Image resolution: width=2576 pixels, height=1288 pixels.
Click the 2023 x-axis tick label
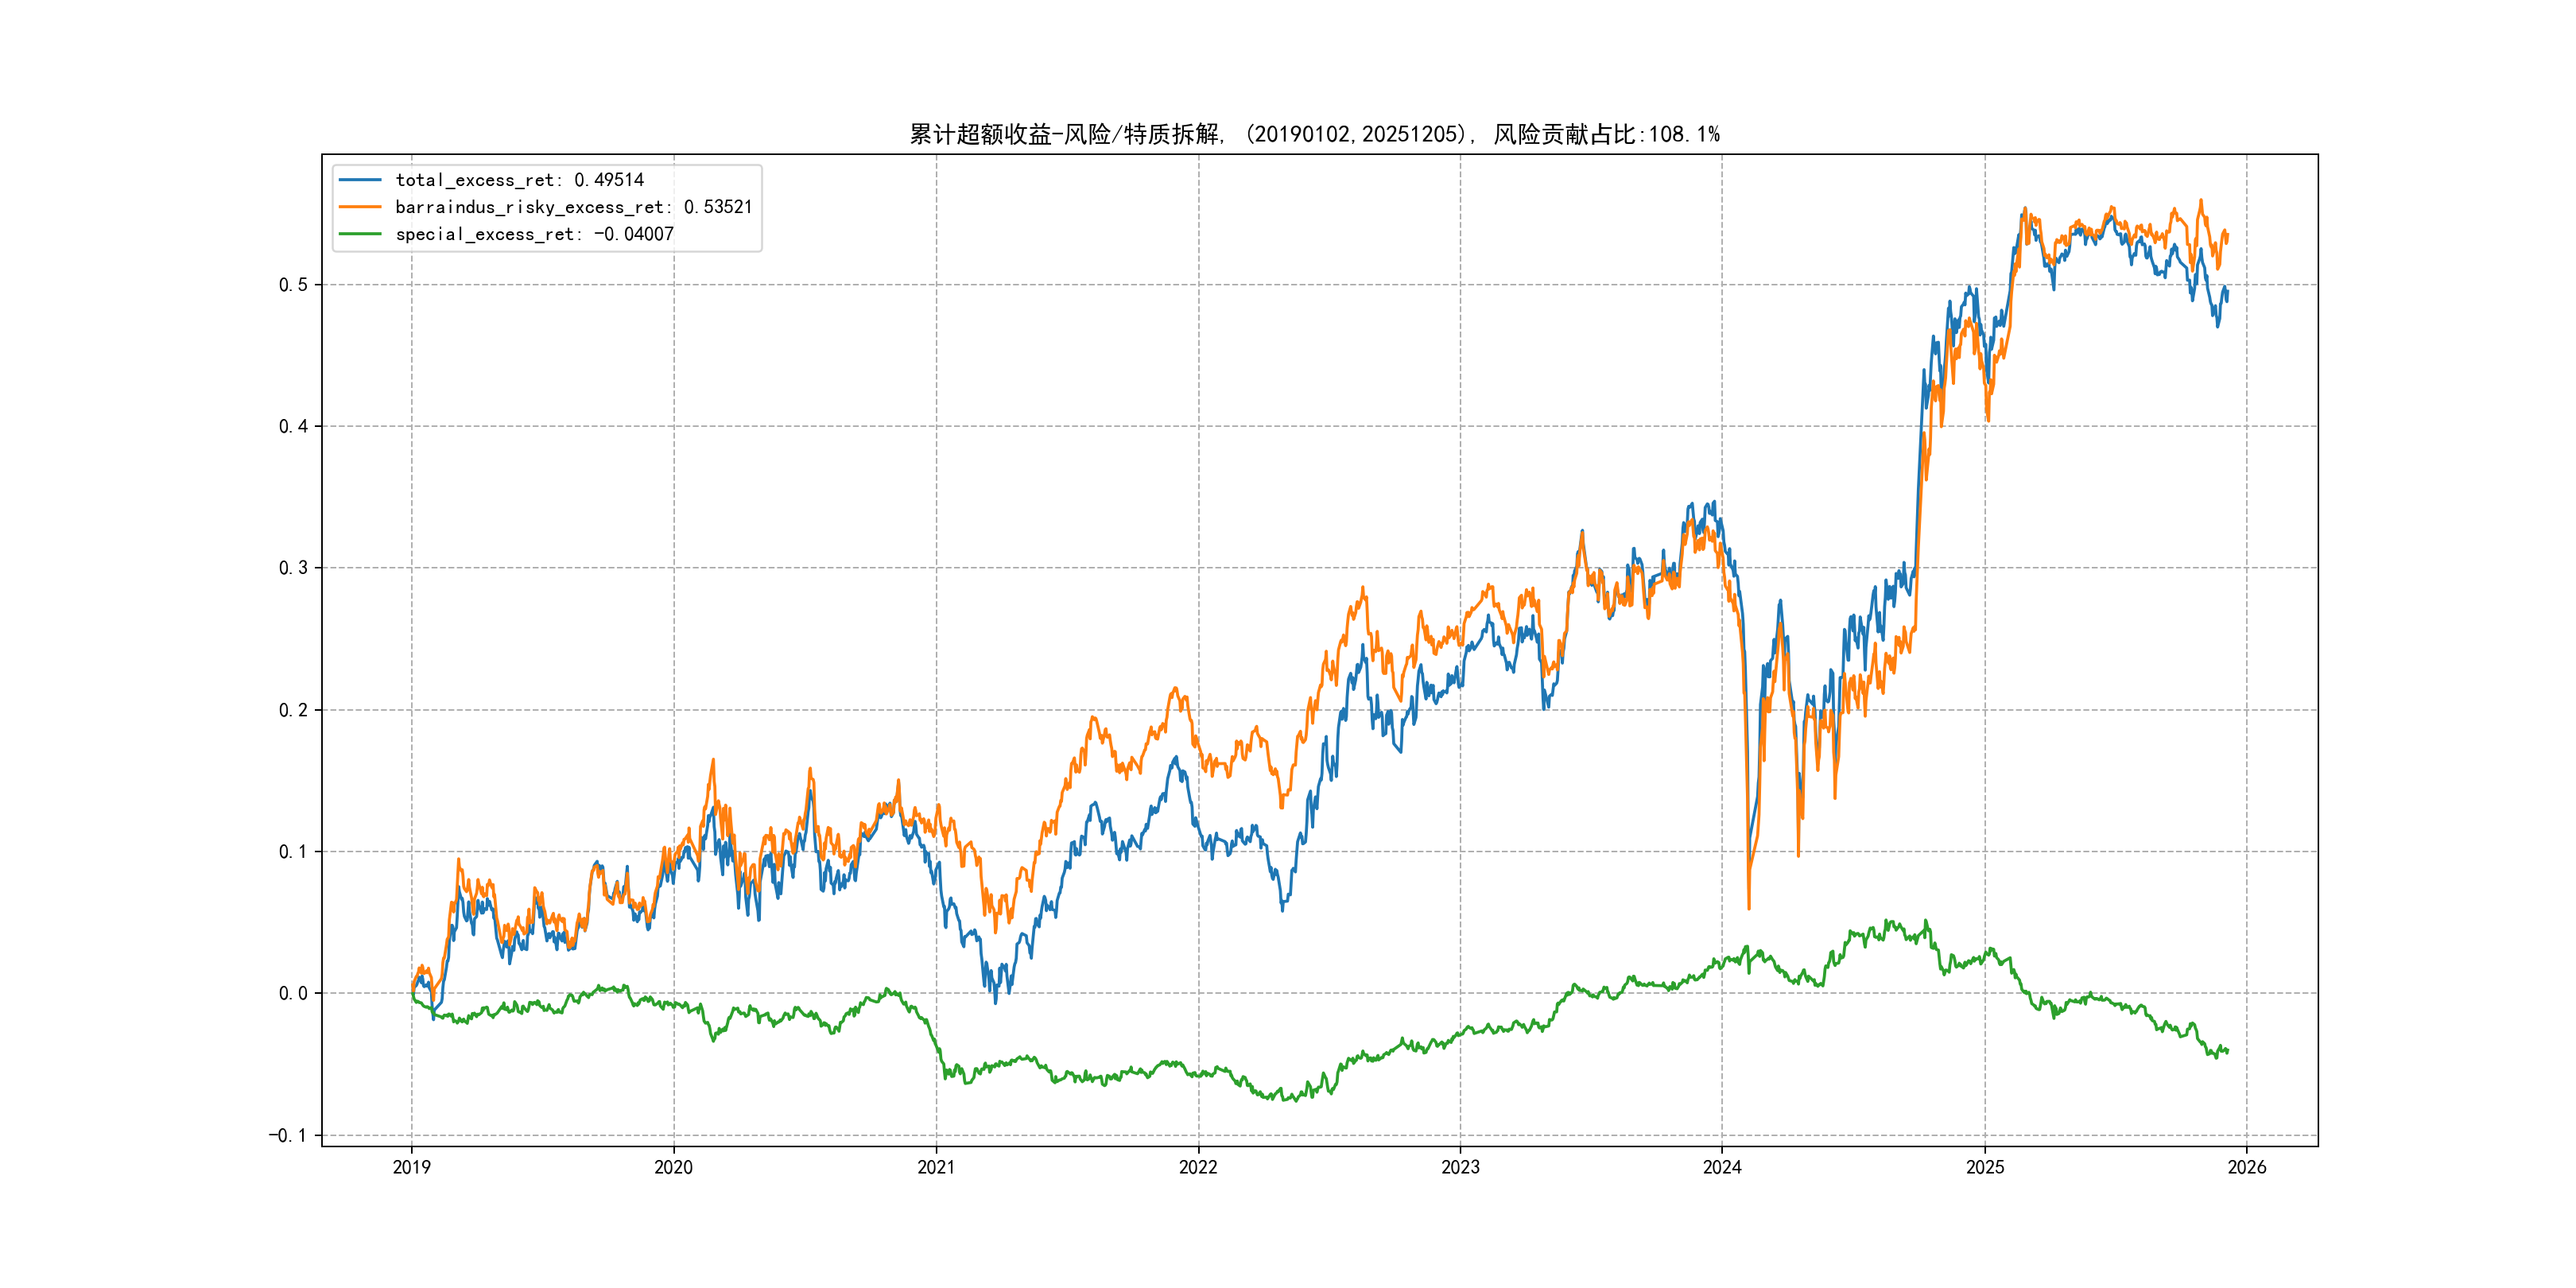coord(1460,1167)
